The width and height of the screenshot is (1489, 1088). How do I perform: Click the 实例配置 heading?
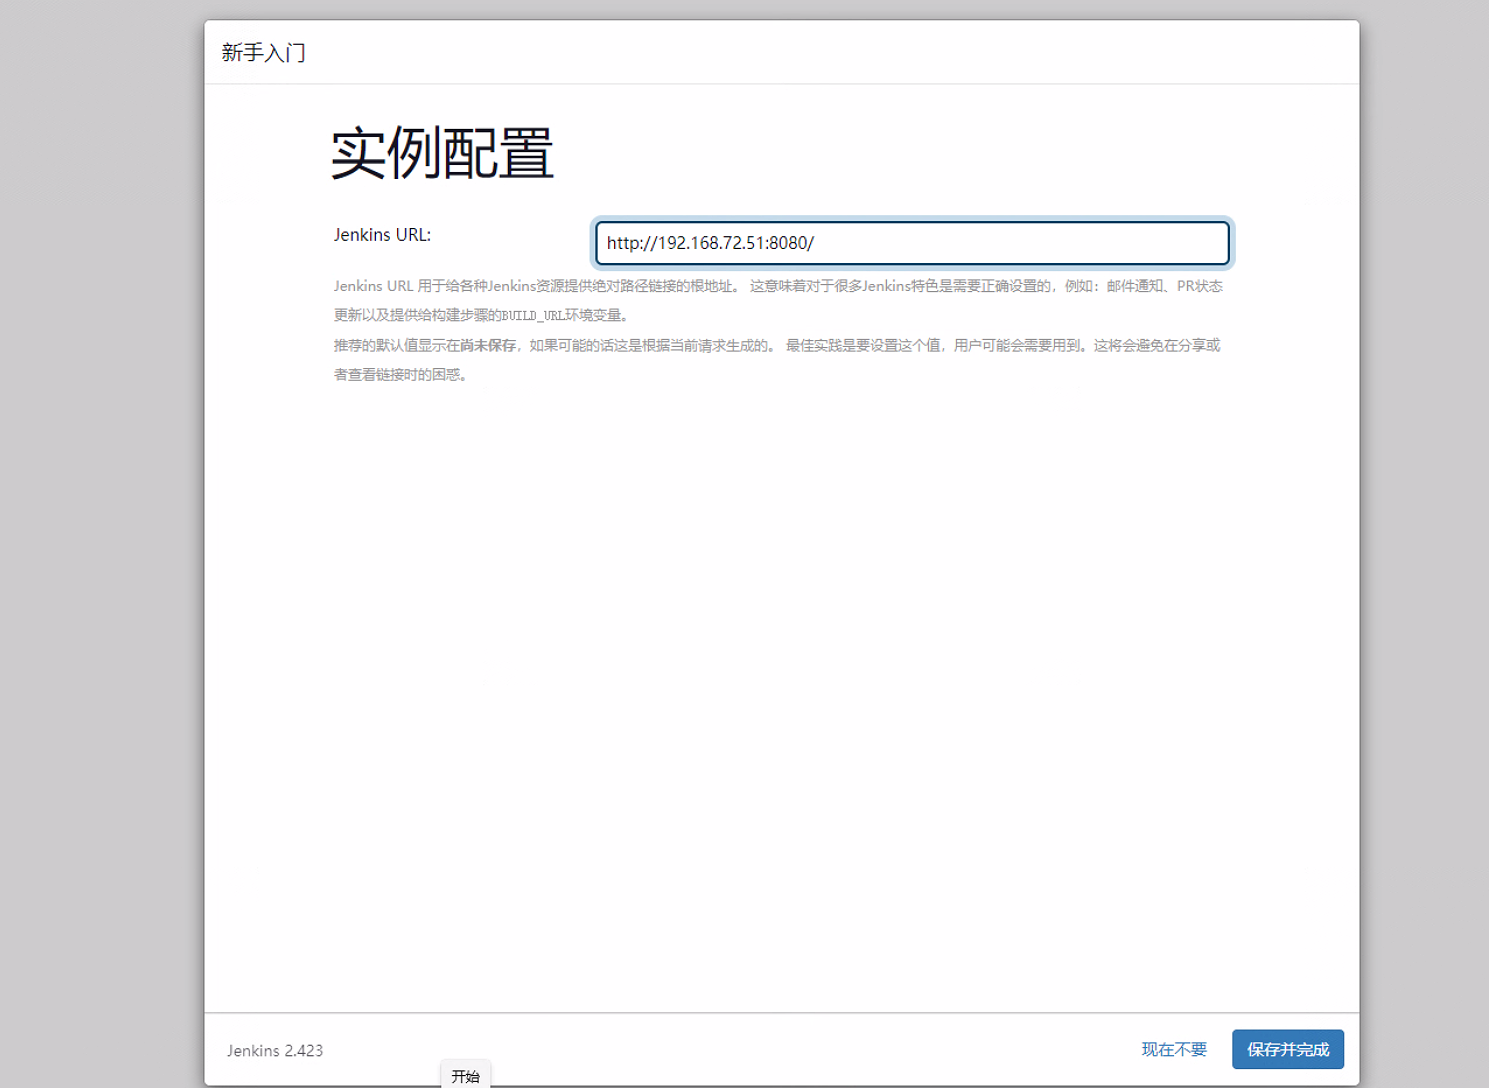442,153
